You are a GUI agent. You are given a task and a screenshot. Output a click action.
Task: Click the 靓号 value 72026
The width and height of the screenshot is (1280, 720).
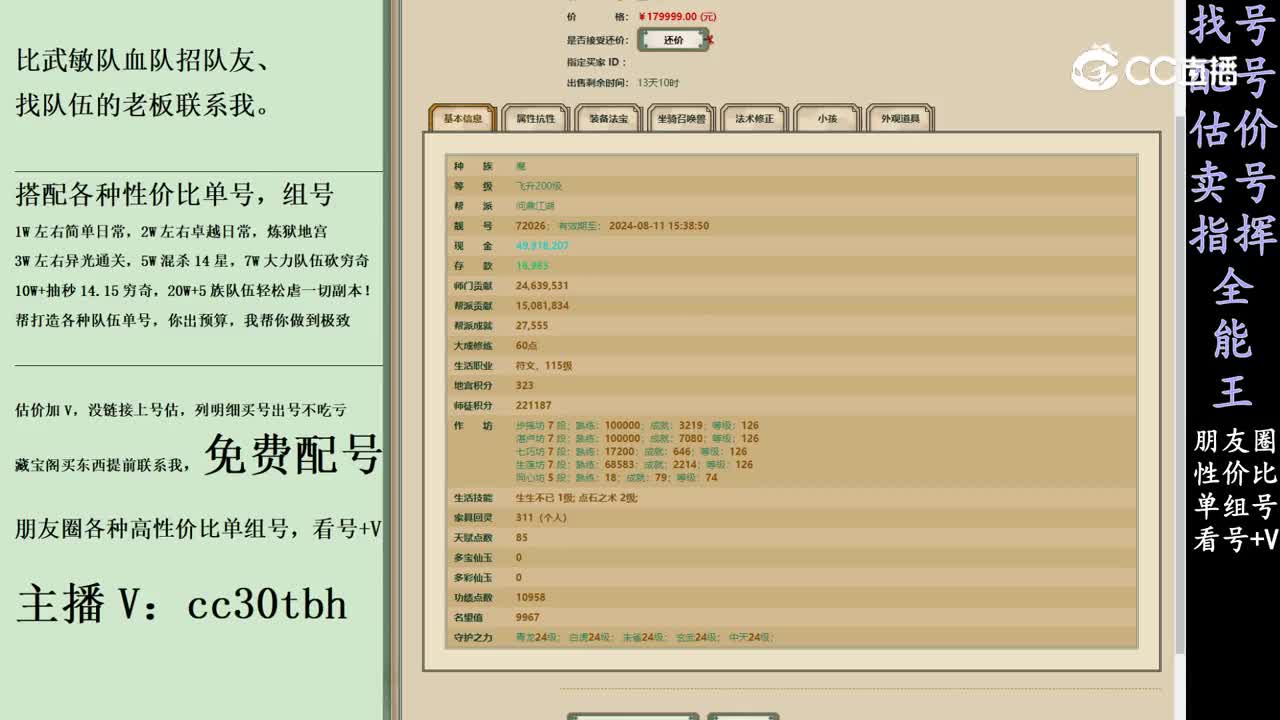click(x=530, y=226)
